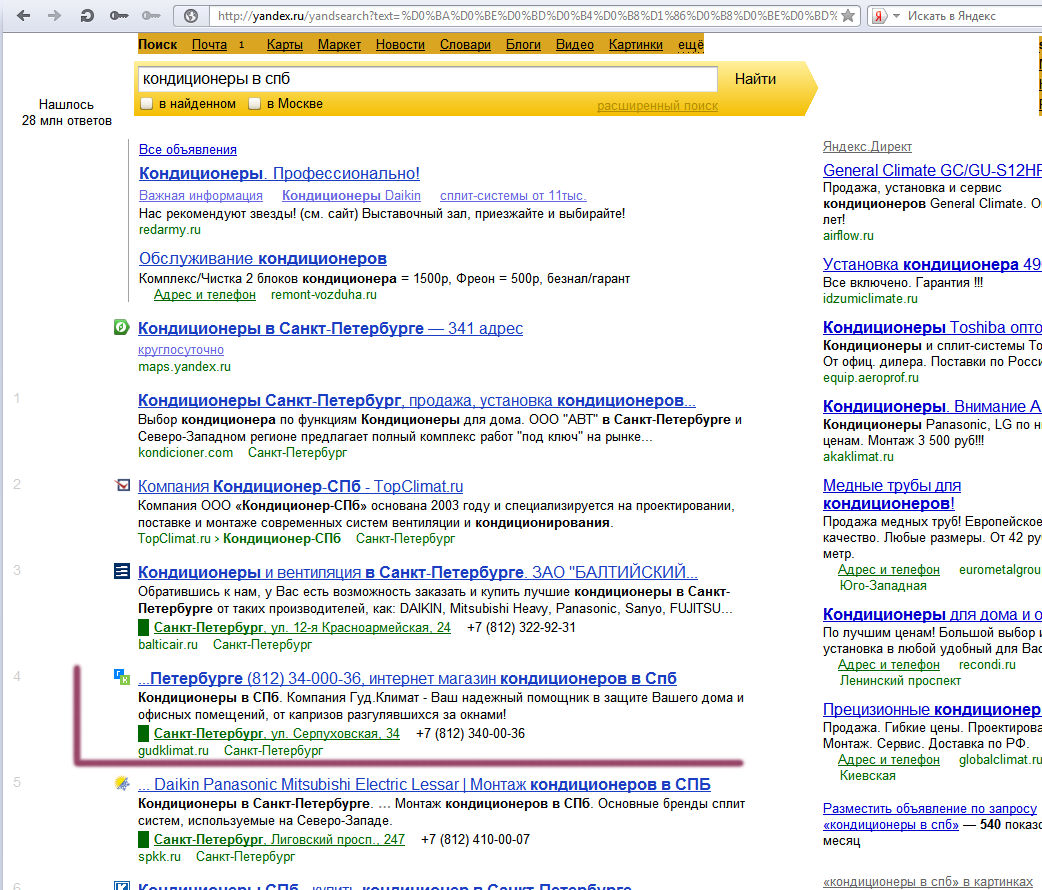Click the Yandex Maps icon beside the 341 адрес result
Image resolution: width=1042 pixels, height=890 pixels.
click(x=122, y=327)
